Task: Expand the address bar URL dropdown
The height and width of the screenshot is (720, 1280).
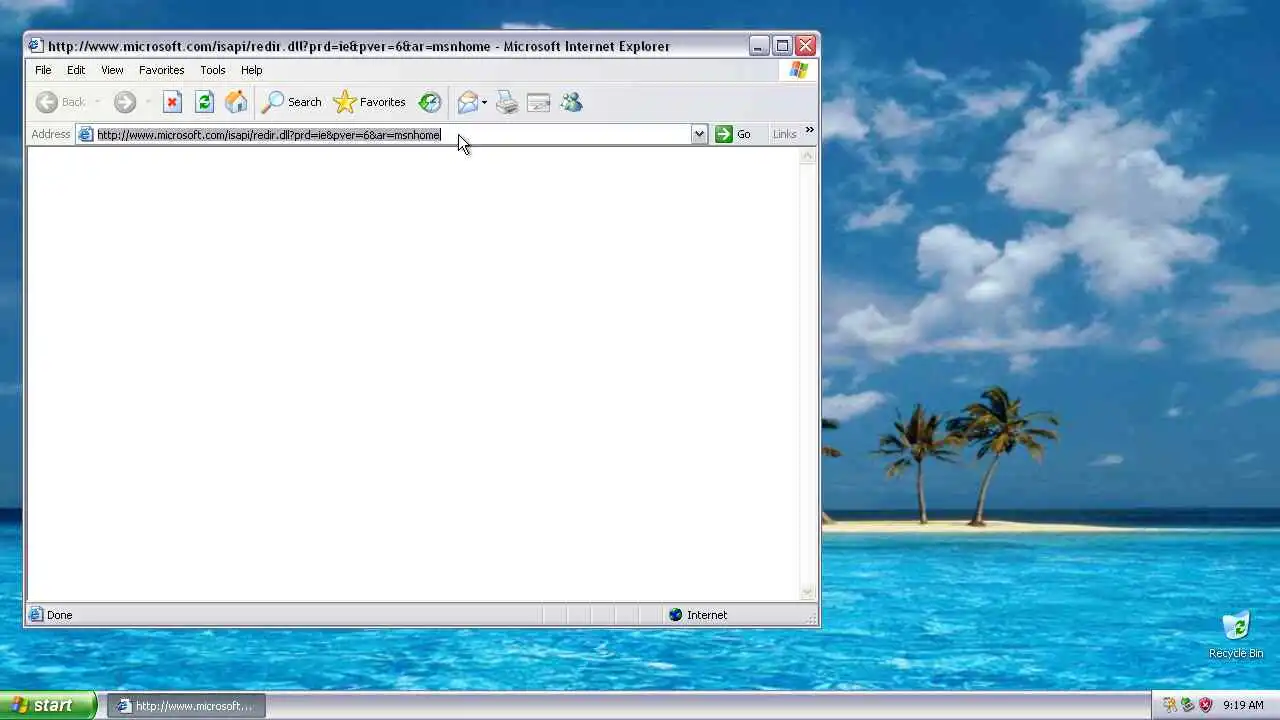Action: (699, 134)
